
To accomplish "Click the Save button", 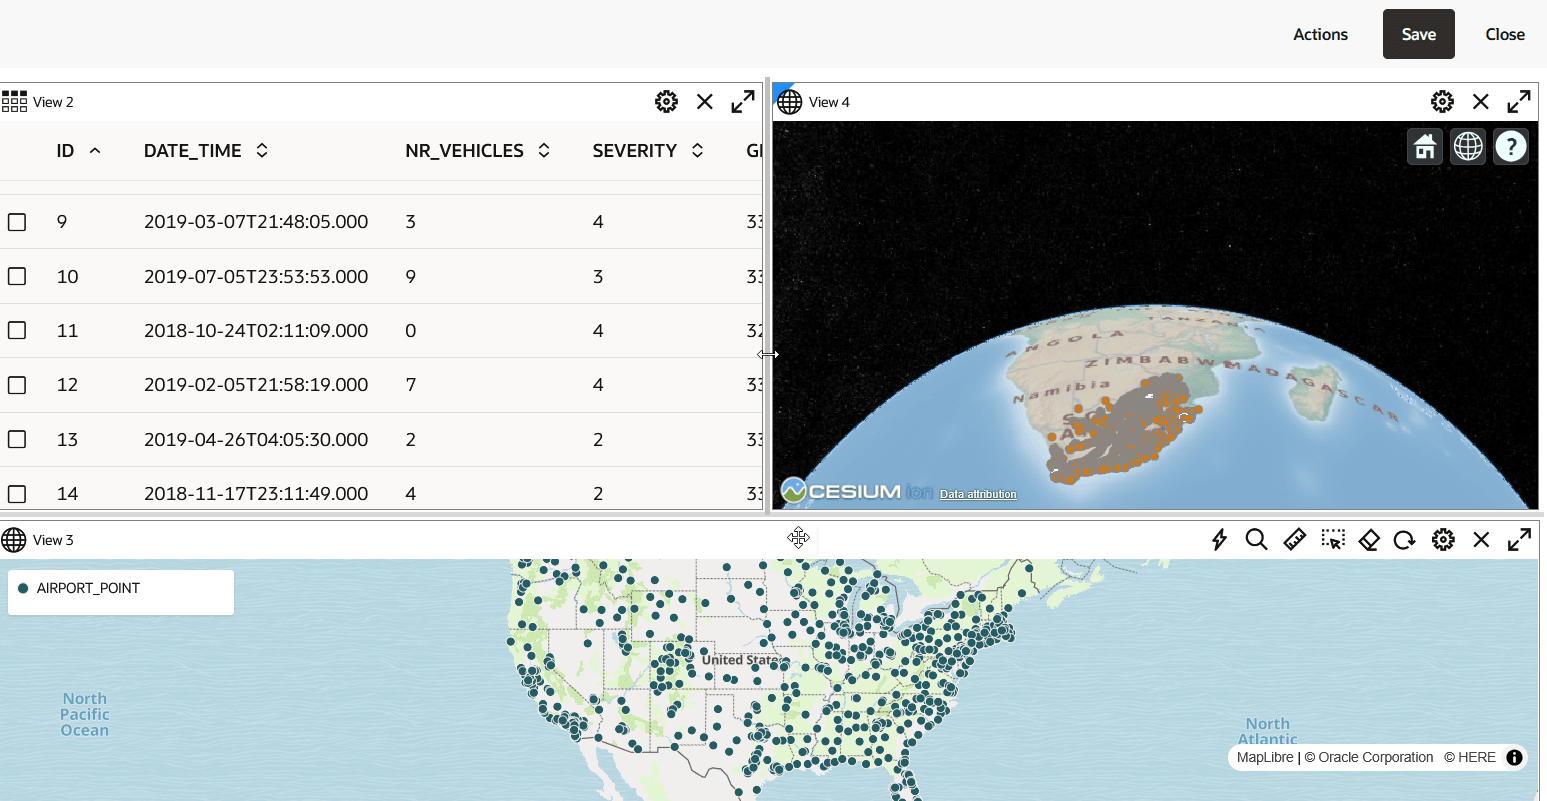I will [x=1418, y=34].
